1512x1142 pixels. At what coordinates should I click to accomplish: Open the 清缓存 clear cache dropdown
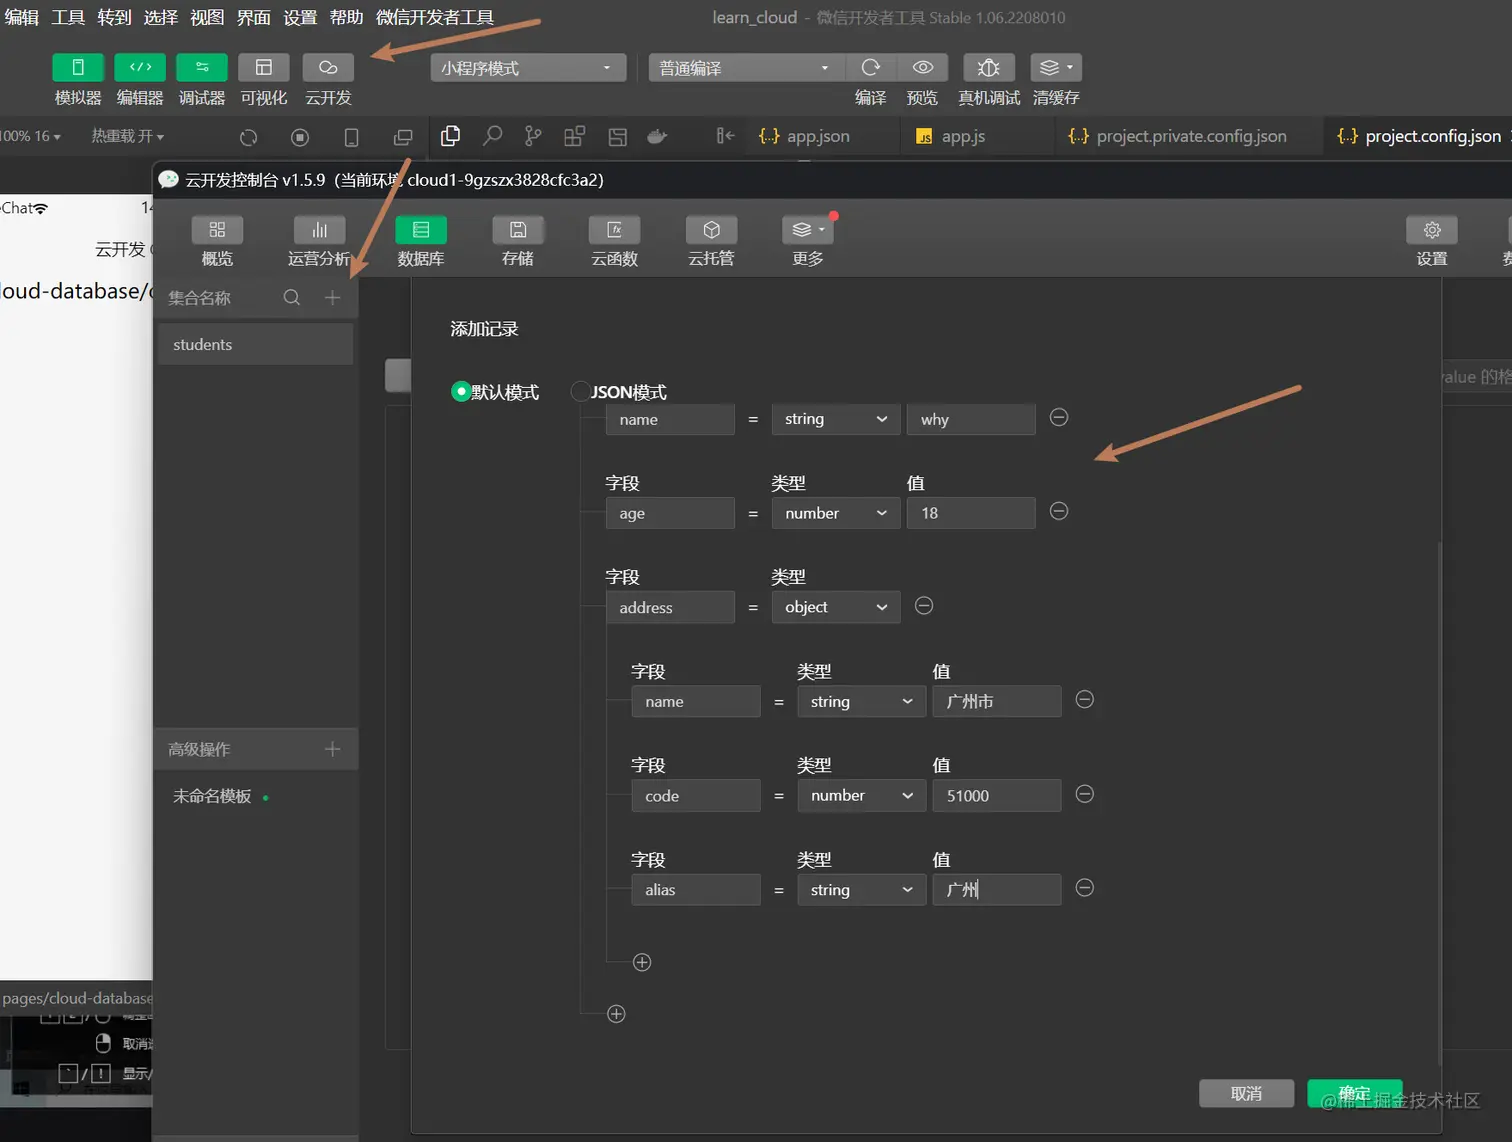(x=1056, y=67)
